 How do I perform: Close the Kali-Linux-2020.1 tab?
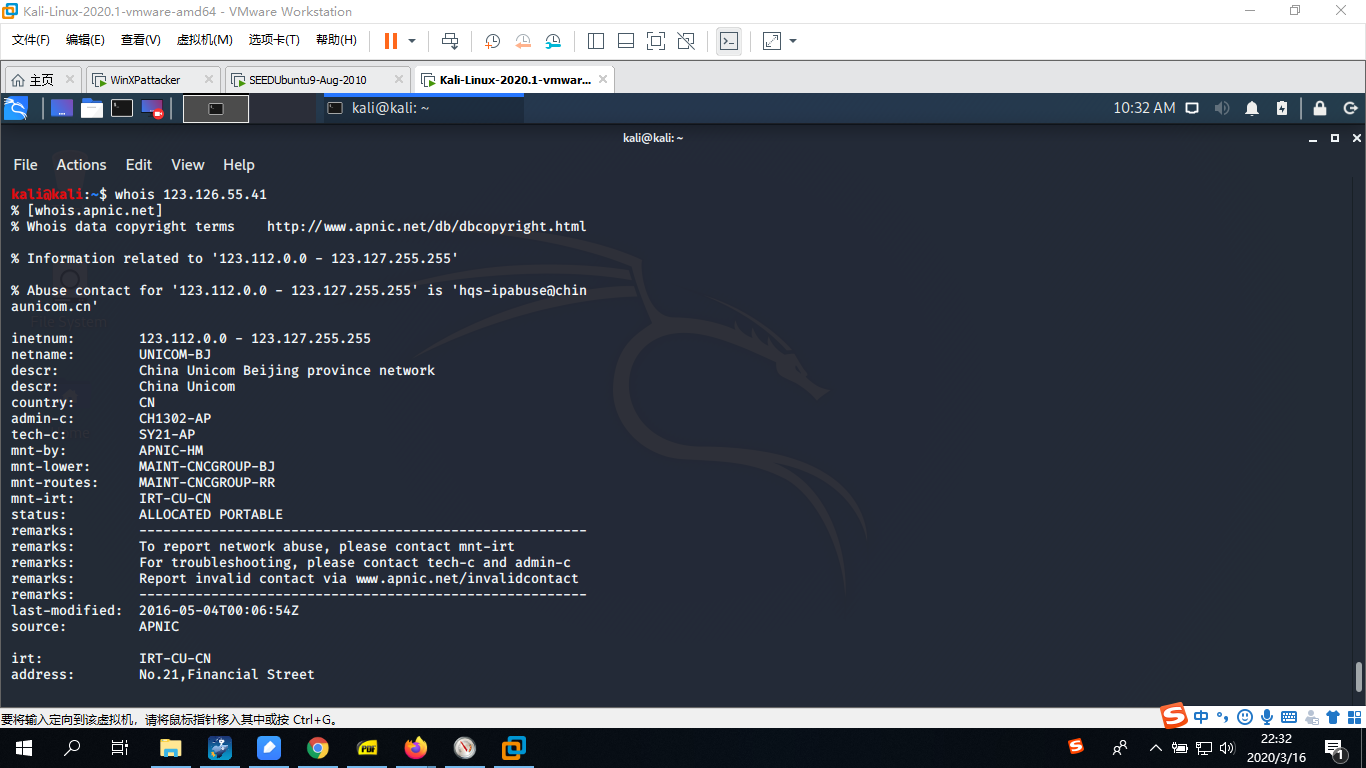(601, 79)
